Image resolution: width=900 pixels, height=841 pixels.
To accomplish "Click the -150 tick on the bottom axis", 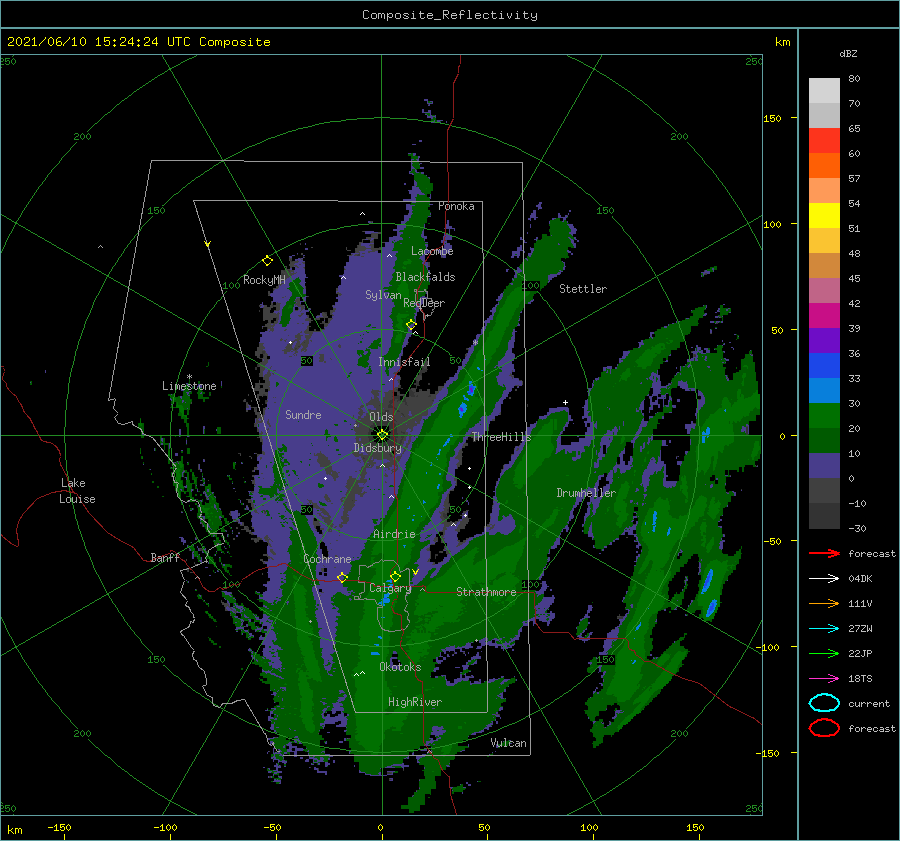I will tap(59, 827).
